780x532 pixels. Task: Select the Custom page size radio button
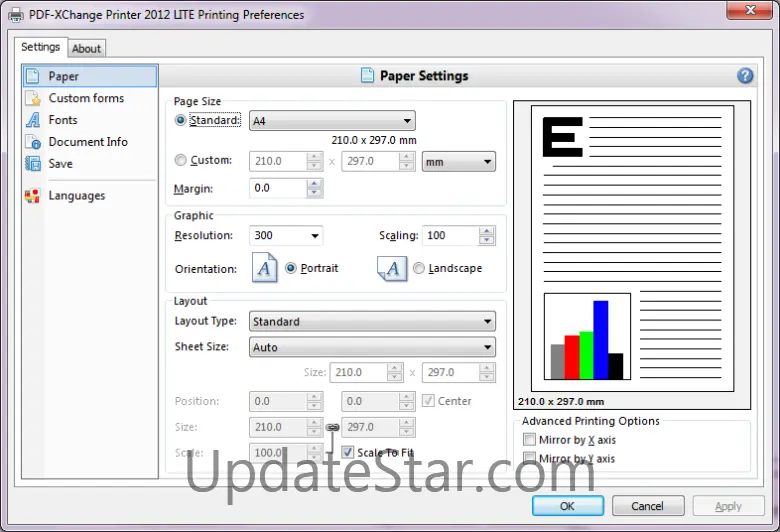point(181,160)
